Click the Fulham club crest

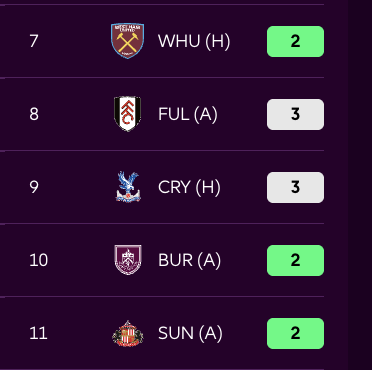[127, 114]
